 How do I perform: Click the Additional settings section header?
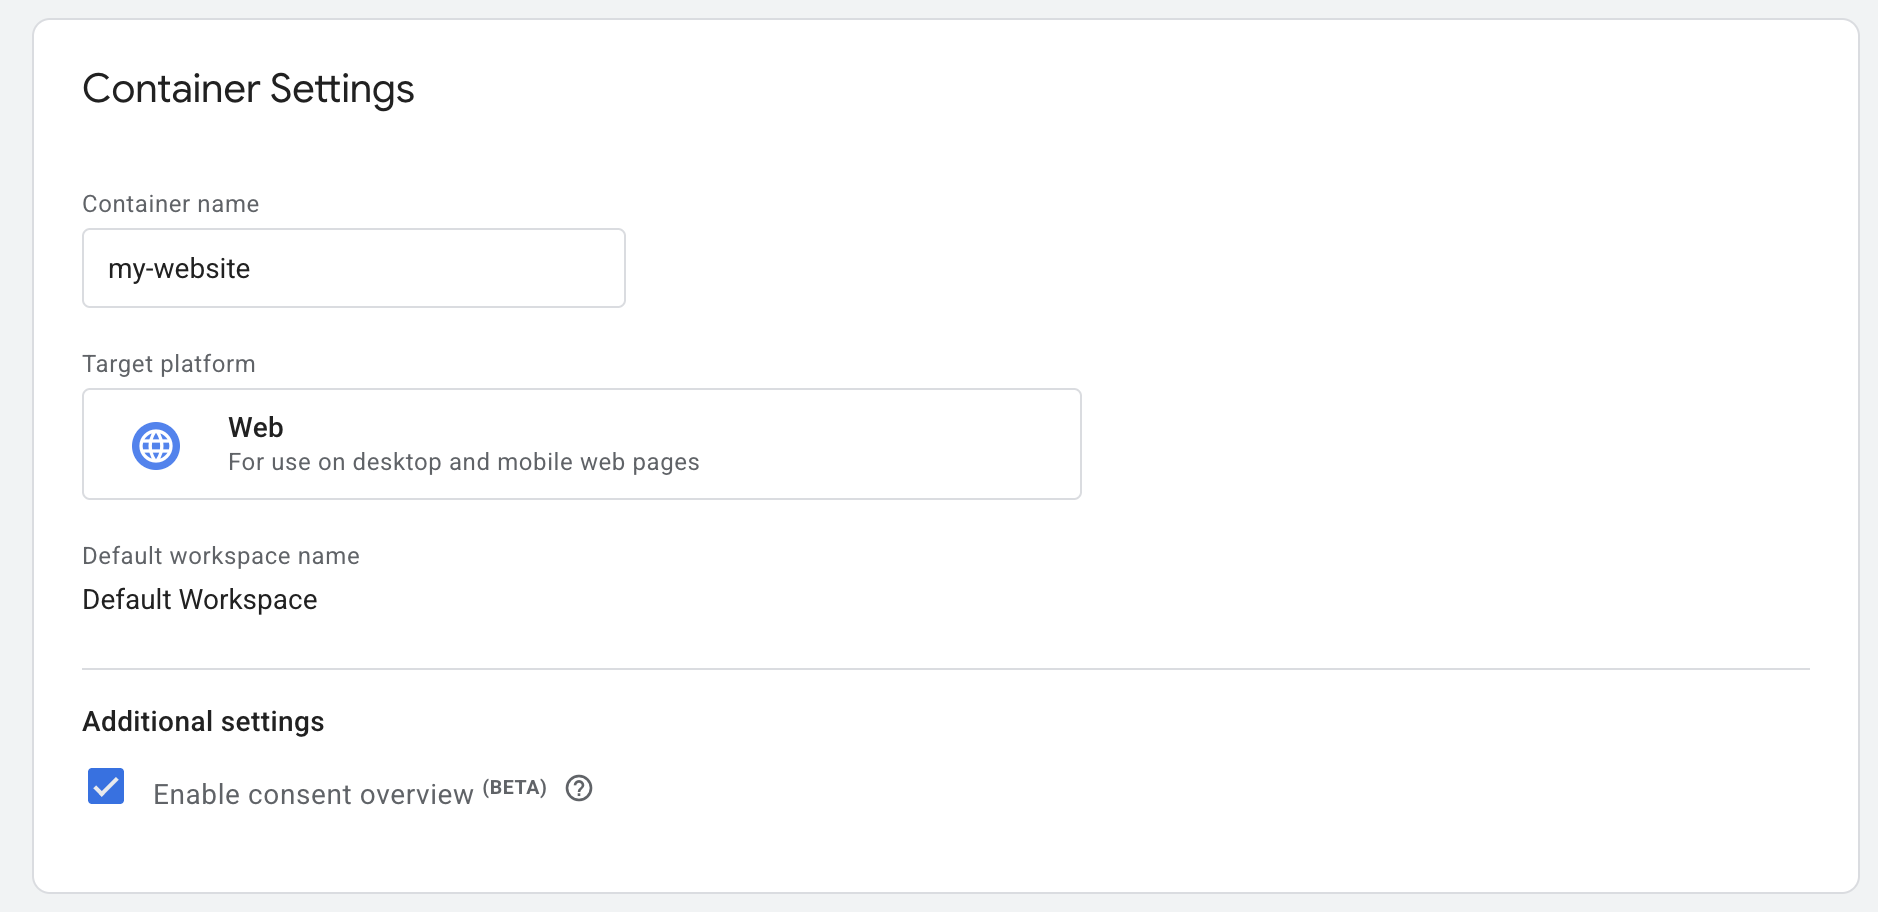tap(203, 720)
